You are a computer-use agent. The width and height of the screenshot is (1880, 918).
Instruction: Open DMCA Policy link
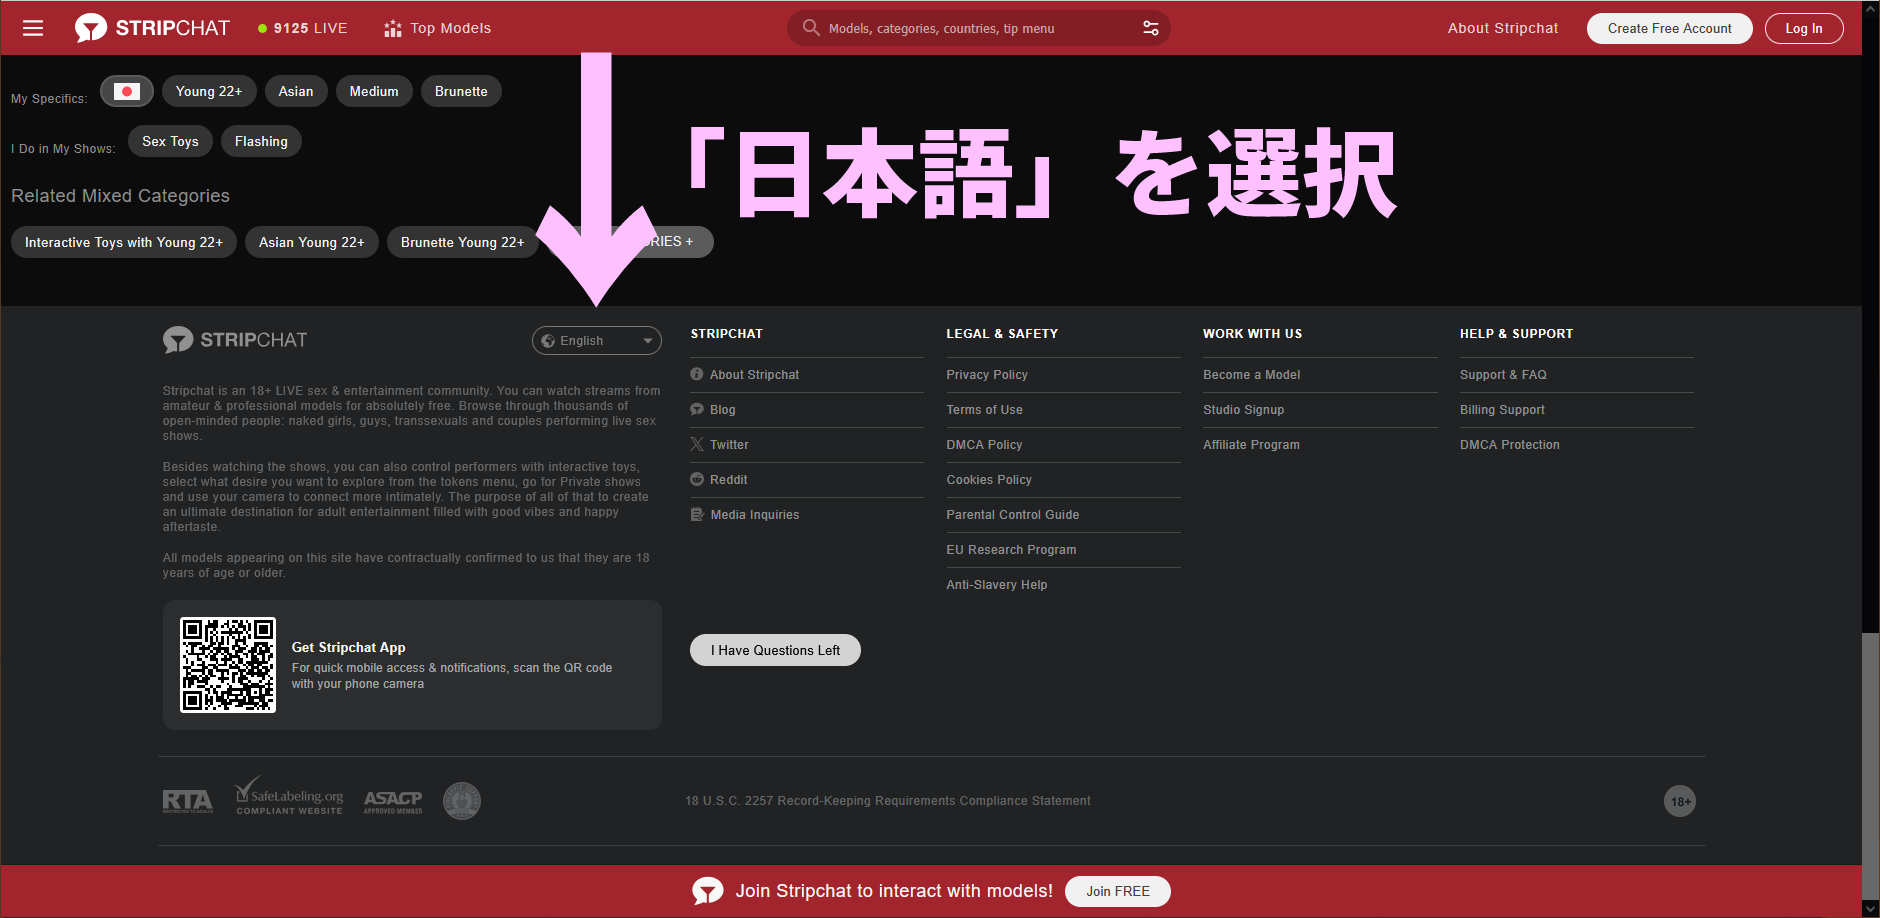tap(984, 444)
